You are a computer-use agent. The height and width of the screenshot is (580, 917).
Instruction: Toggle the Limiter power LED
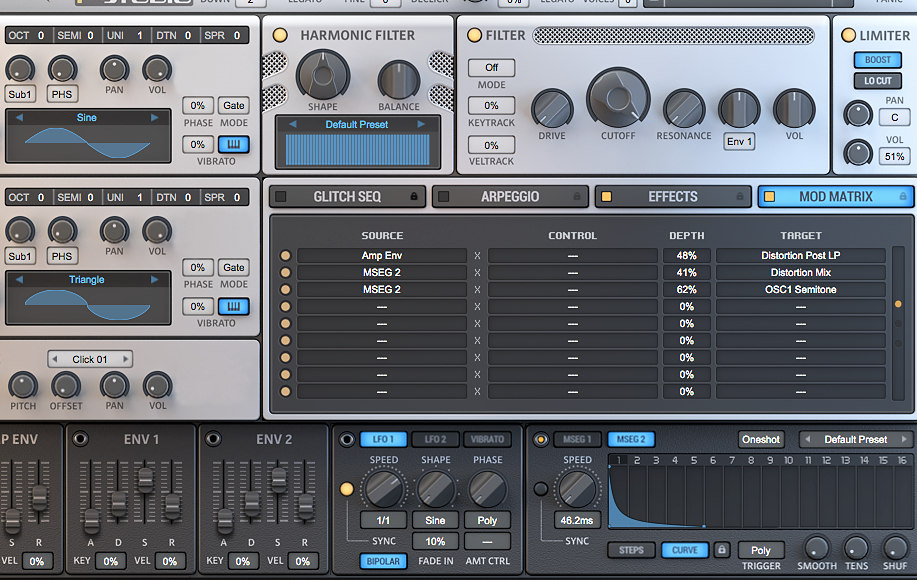click(848, 35)
